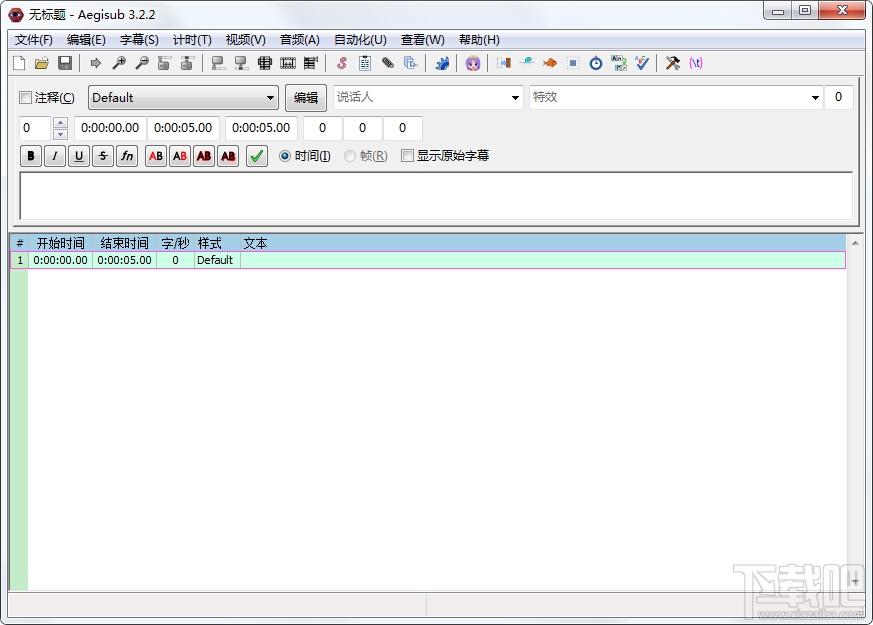Open Timing Post-Processor stopwatch icon
873x625 pixels.
596,63
